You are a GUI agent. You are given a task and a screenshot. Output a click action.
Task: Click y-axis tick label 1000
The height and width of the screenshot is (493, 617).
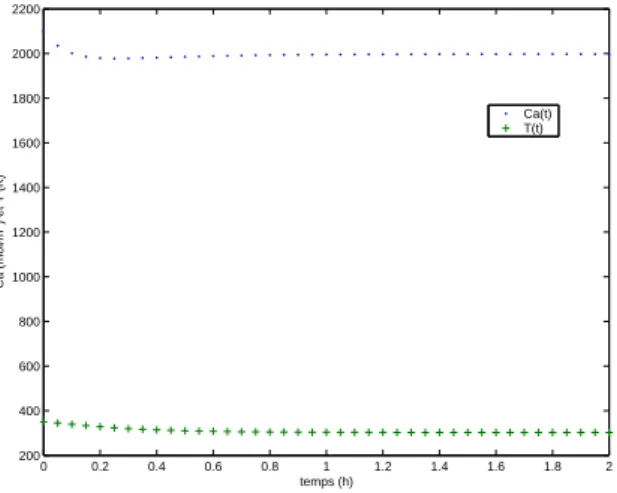pos(26,277)
